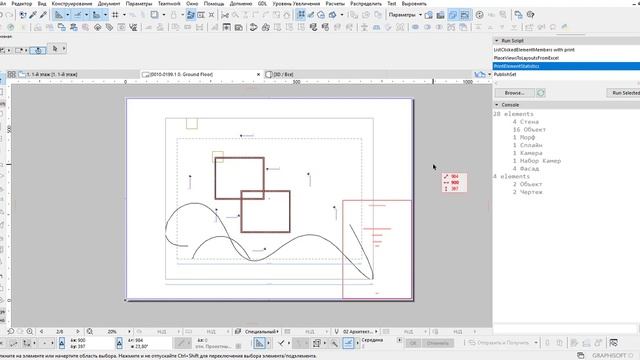Toggle the guide lines icon in top toolbar

(x=59, y=15)
